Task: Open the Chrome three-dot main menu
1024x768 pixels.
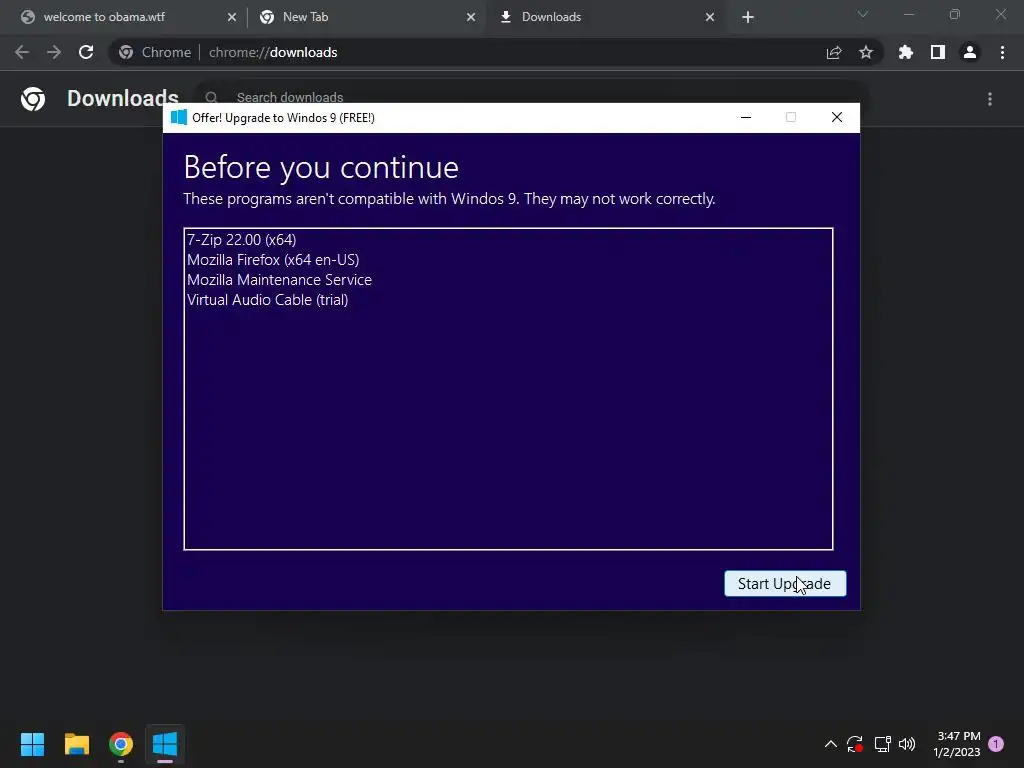Action: coord(1002,52)
